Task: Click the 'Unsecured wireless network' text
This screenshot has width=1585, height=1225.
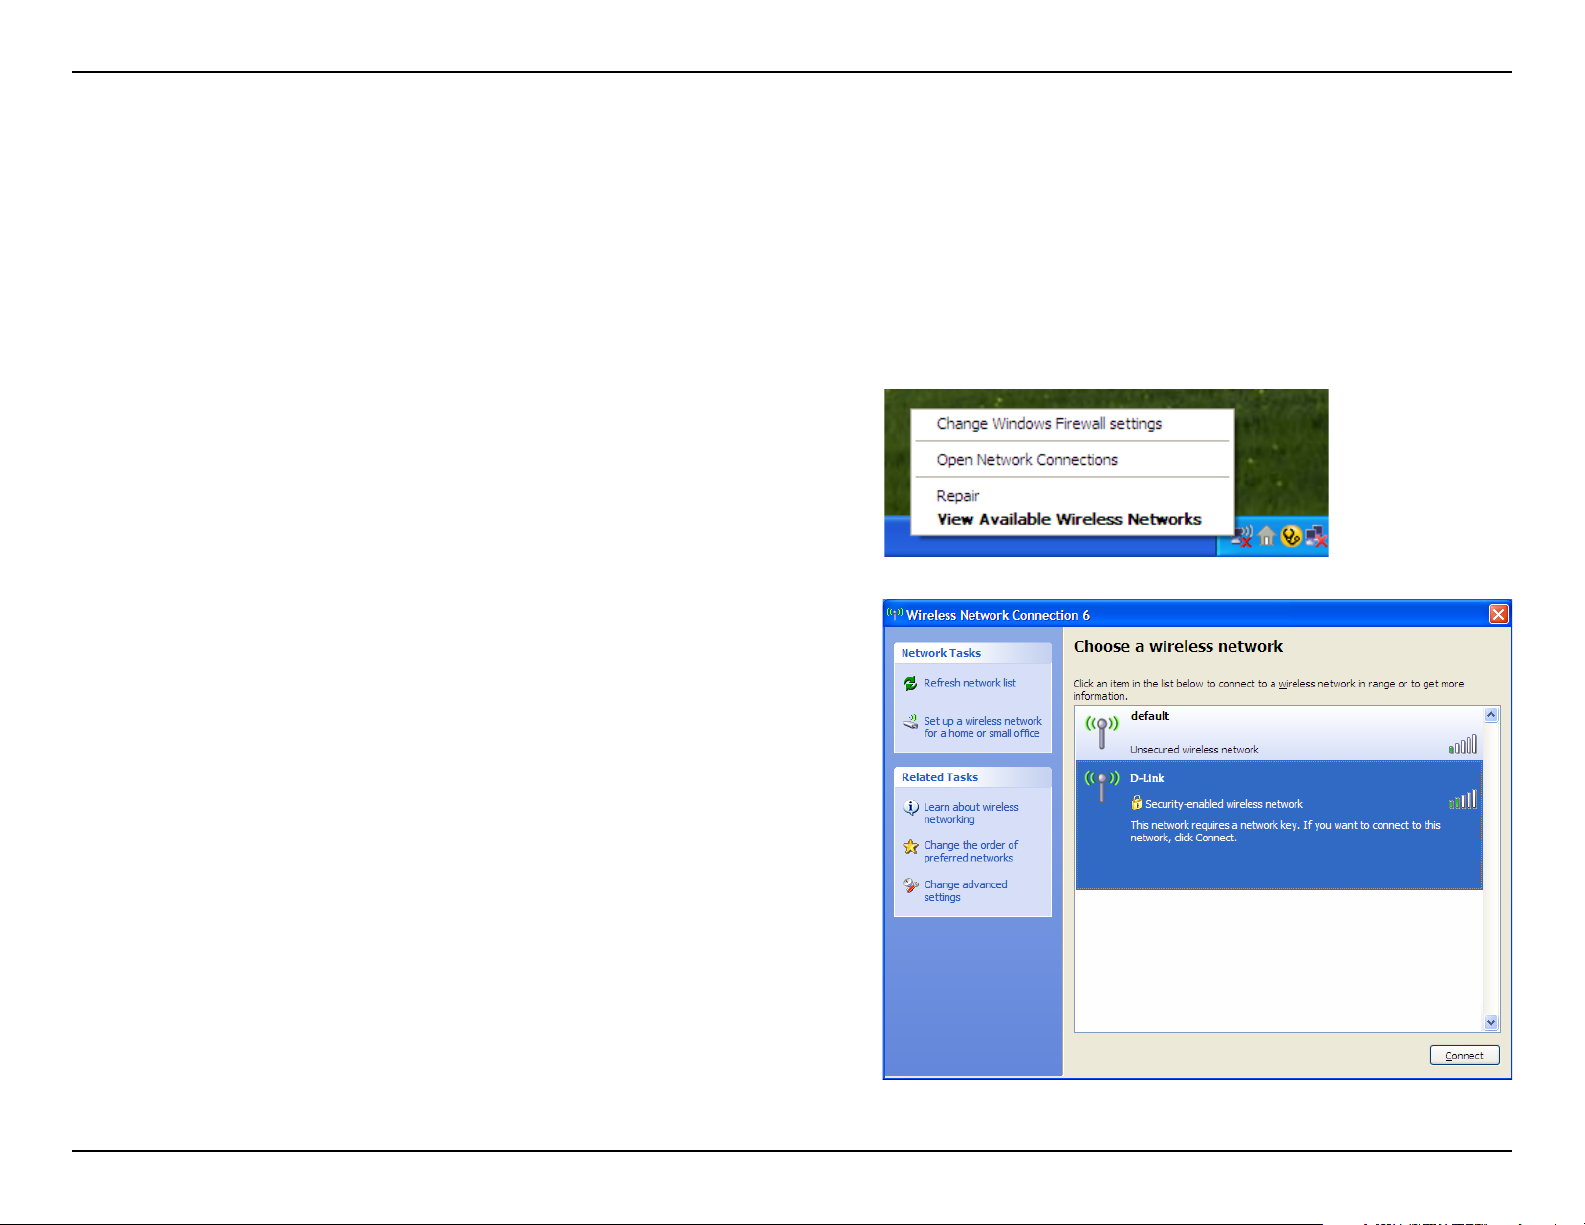Action: (1194, 749)
